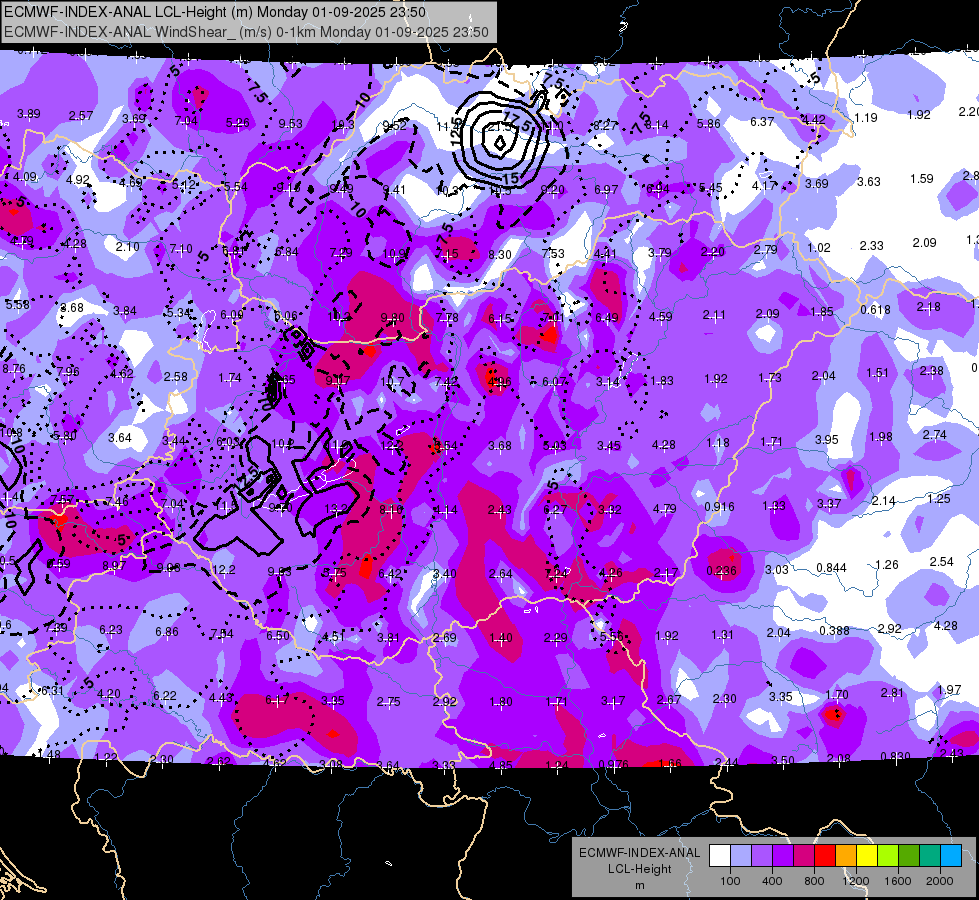Click the wind shear value 0.830
Viewport: 979px width, 900px height.
click(x=895, y=756)
